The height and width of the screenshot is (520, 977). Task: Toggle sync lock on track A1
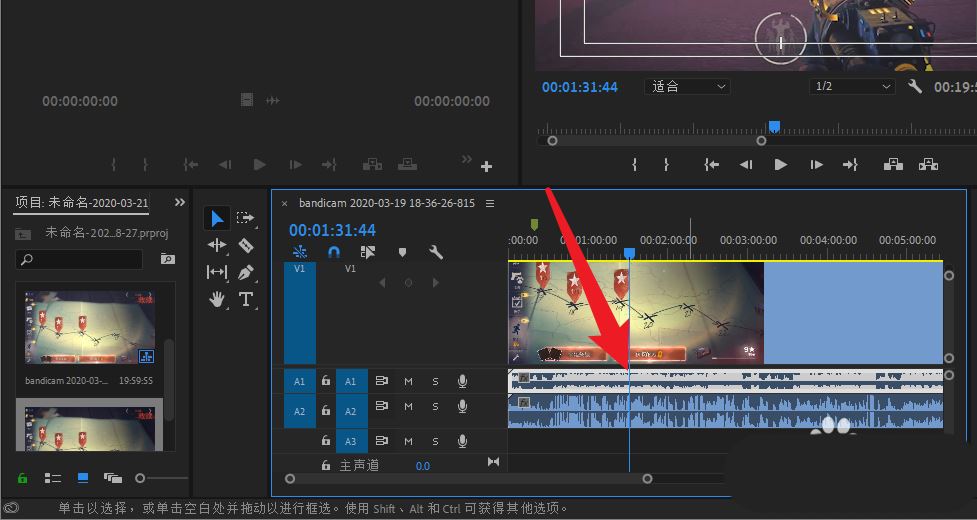coord(381,381)
